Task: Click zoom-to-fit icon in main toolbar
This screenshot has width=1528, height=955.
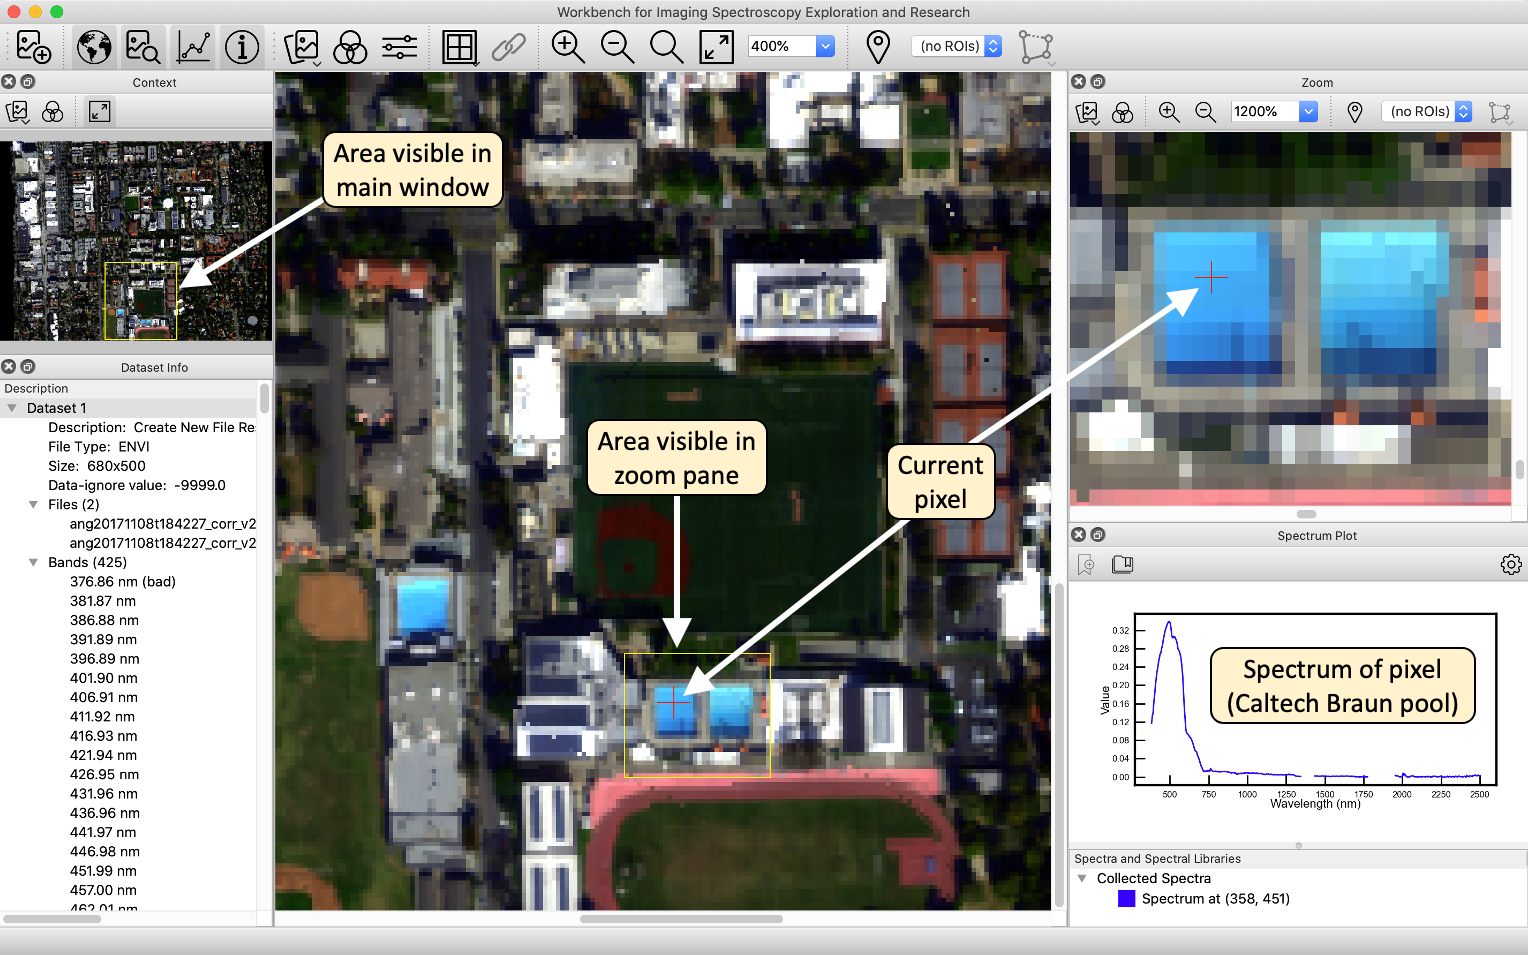Action: (716, 47)
